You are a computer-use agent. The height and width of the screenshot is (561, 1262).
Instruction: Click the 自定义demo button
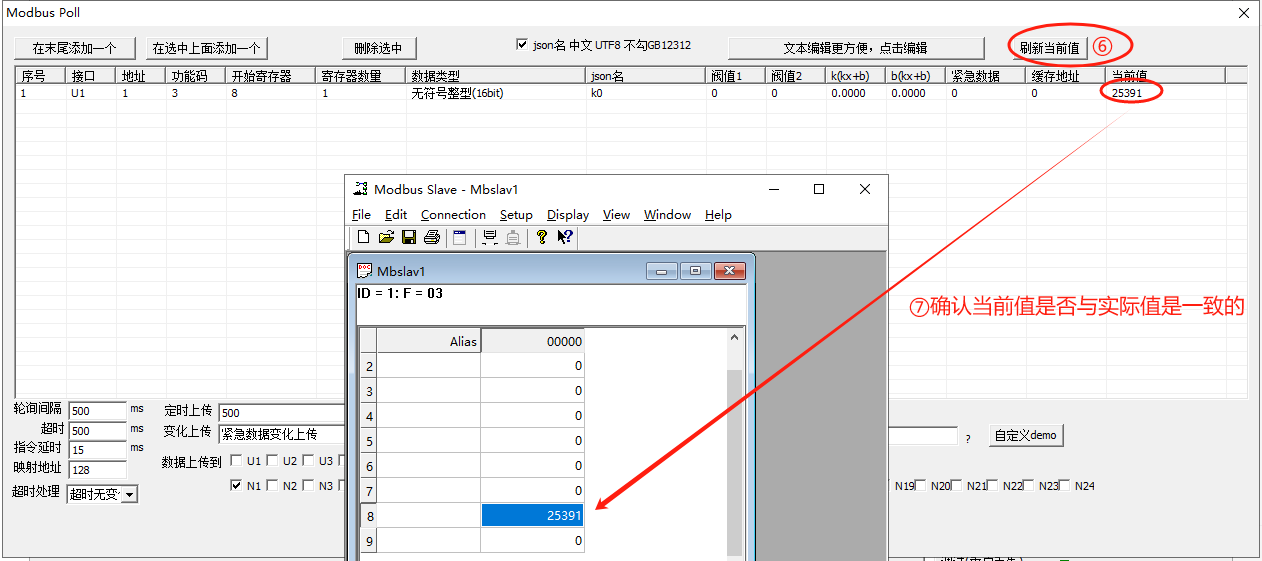(x=1027, y=435)
